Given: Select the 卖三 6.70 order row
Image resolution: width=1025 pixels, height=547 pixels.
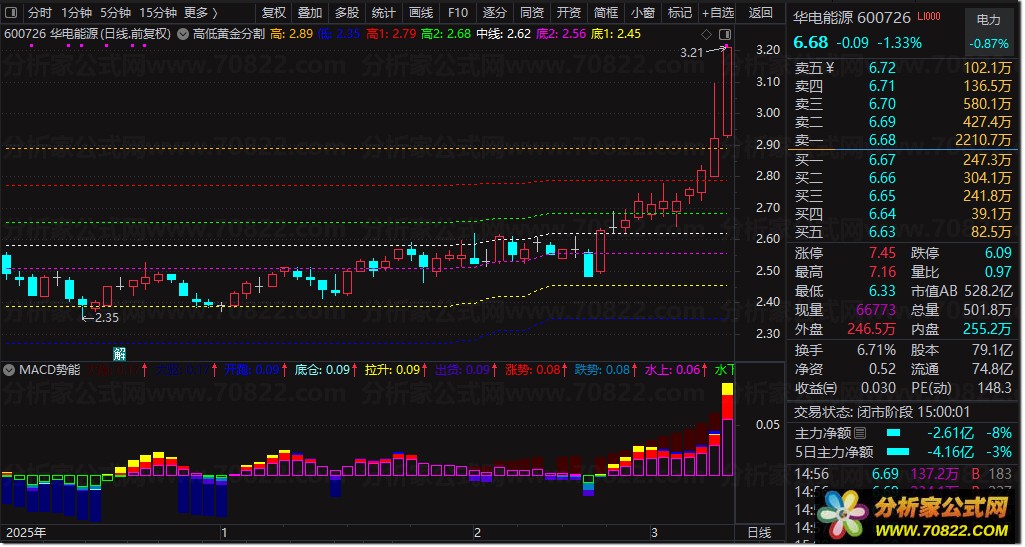Looking at the screenshot, I should point(903,104).
